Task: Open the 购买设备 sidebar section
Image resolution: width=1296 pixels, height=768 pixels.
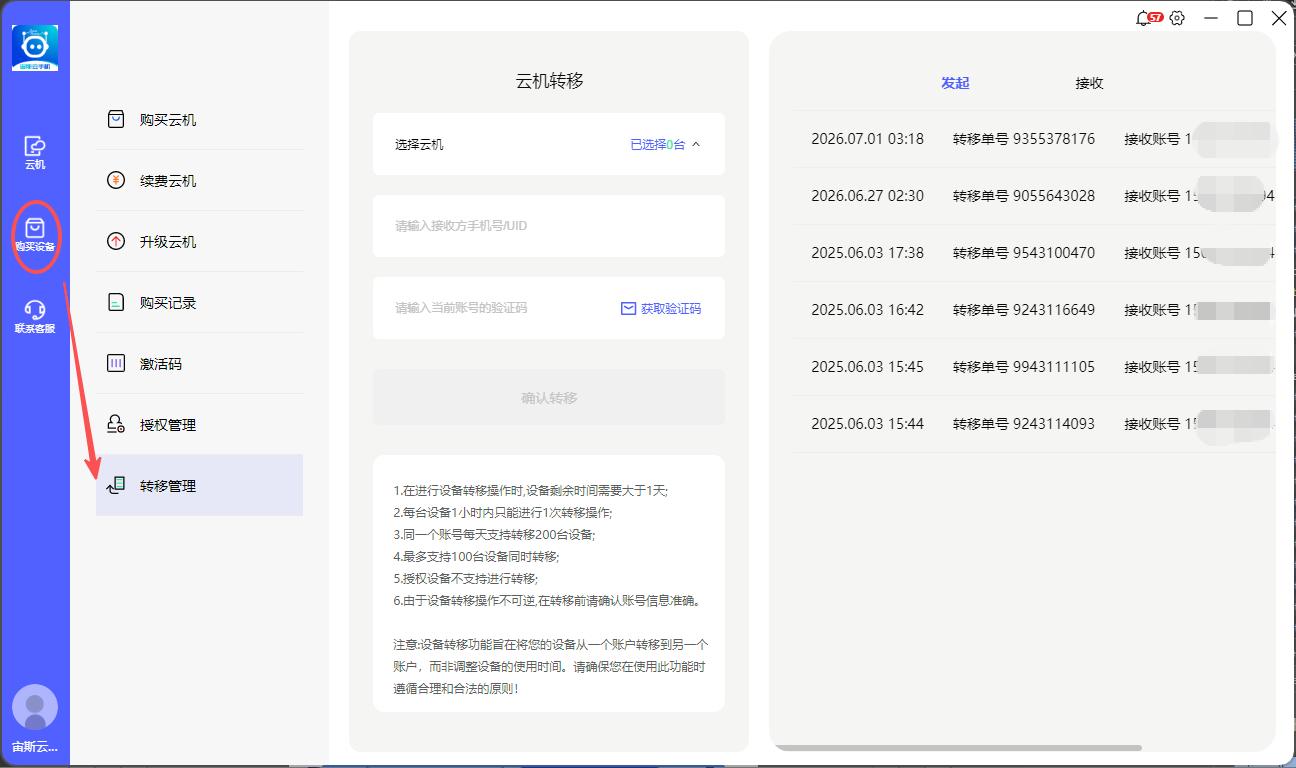Action: [x=35, y=235]
